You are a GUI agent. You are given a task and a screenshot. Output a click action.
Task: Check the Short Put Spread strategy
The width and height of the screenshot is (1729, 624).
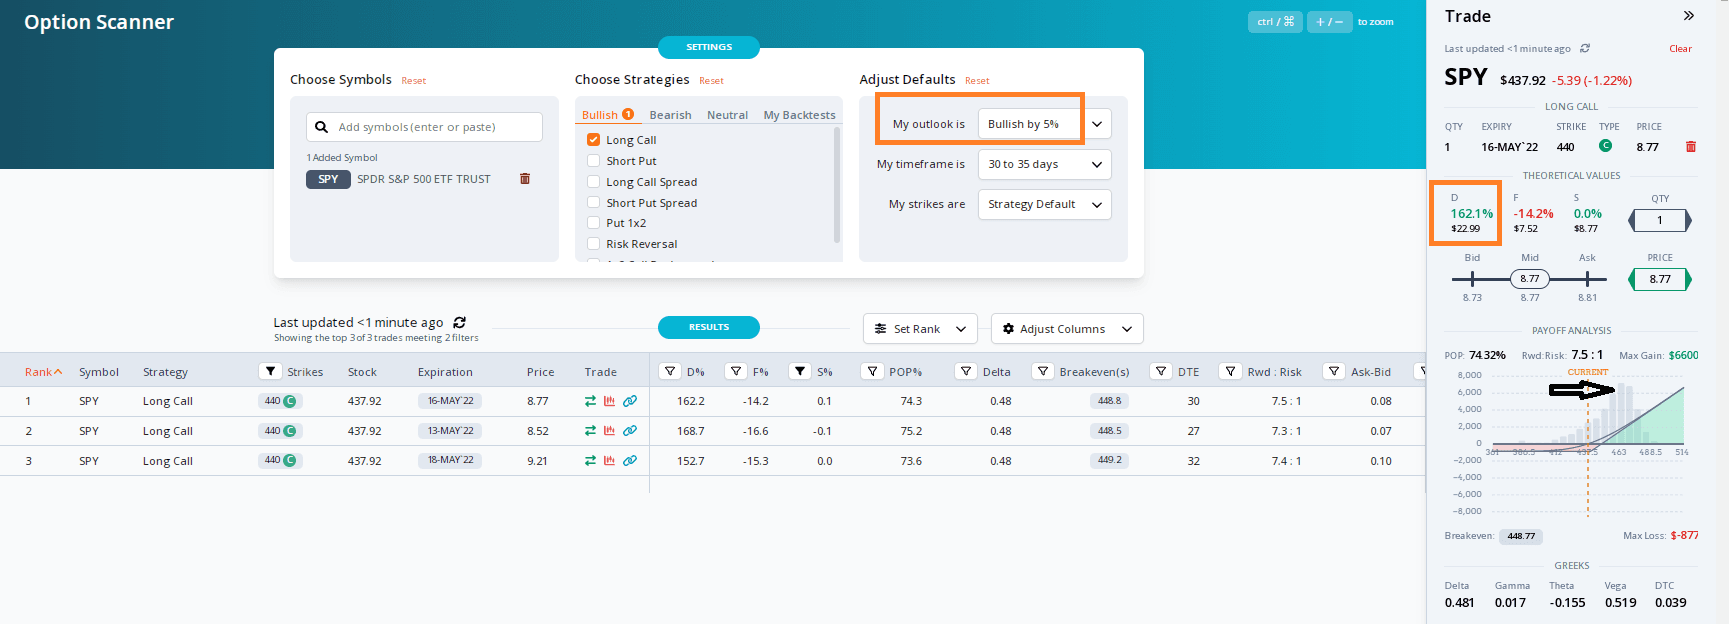[x=593, y=203]
